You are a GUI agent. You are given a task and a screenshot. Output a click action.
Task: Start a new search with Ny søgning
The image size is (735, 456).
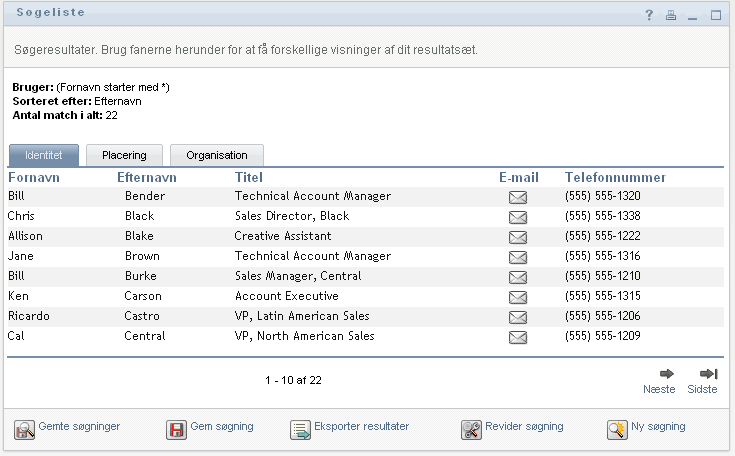coord(646,427)
